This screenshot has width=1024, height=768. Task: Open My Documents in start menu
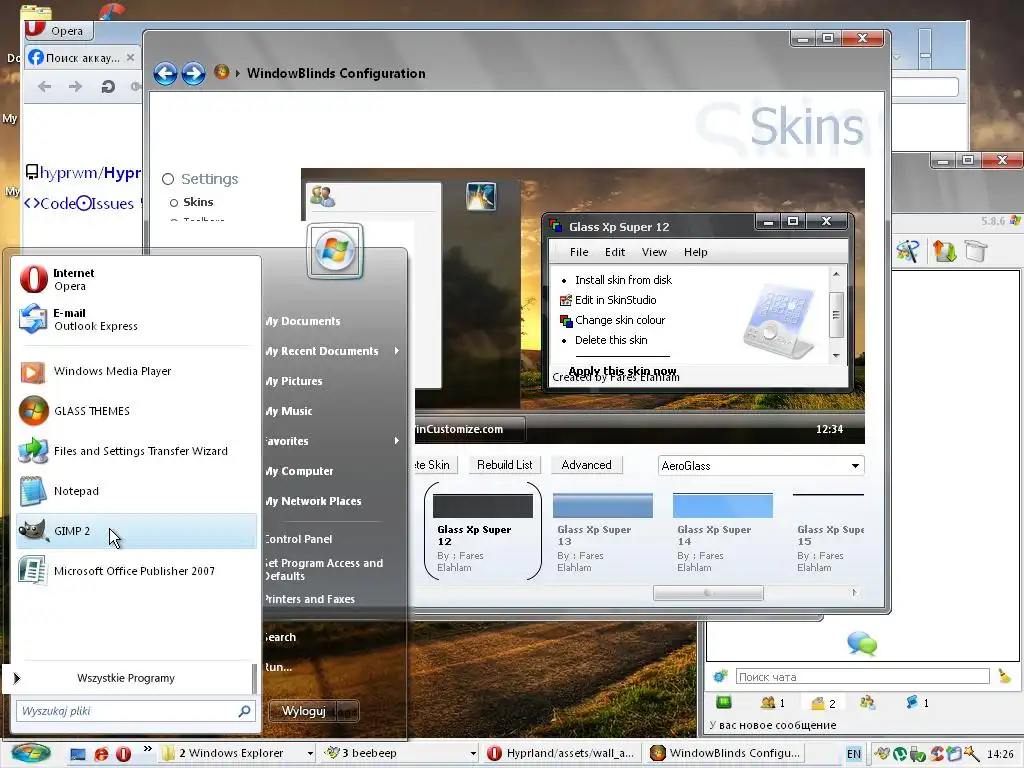tap(303, 321)
